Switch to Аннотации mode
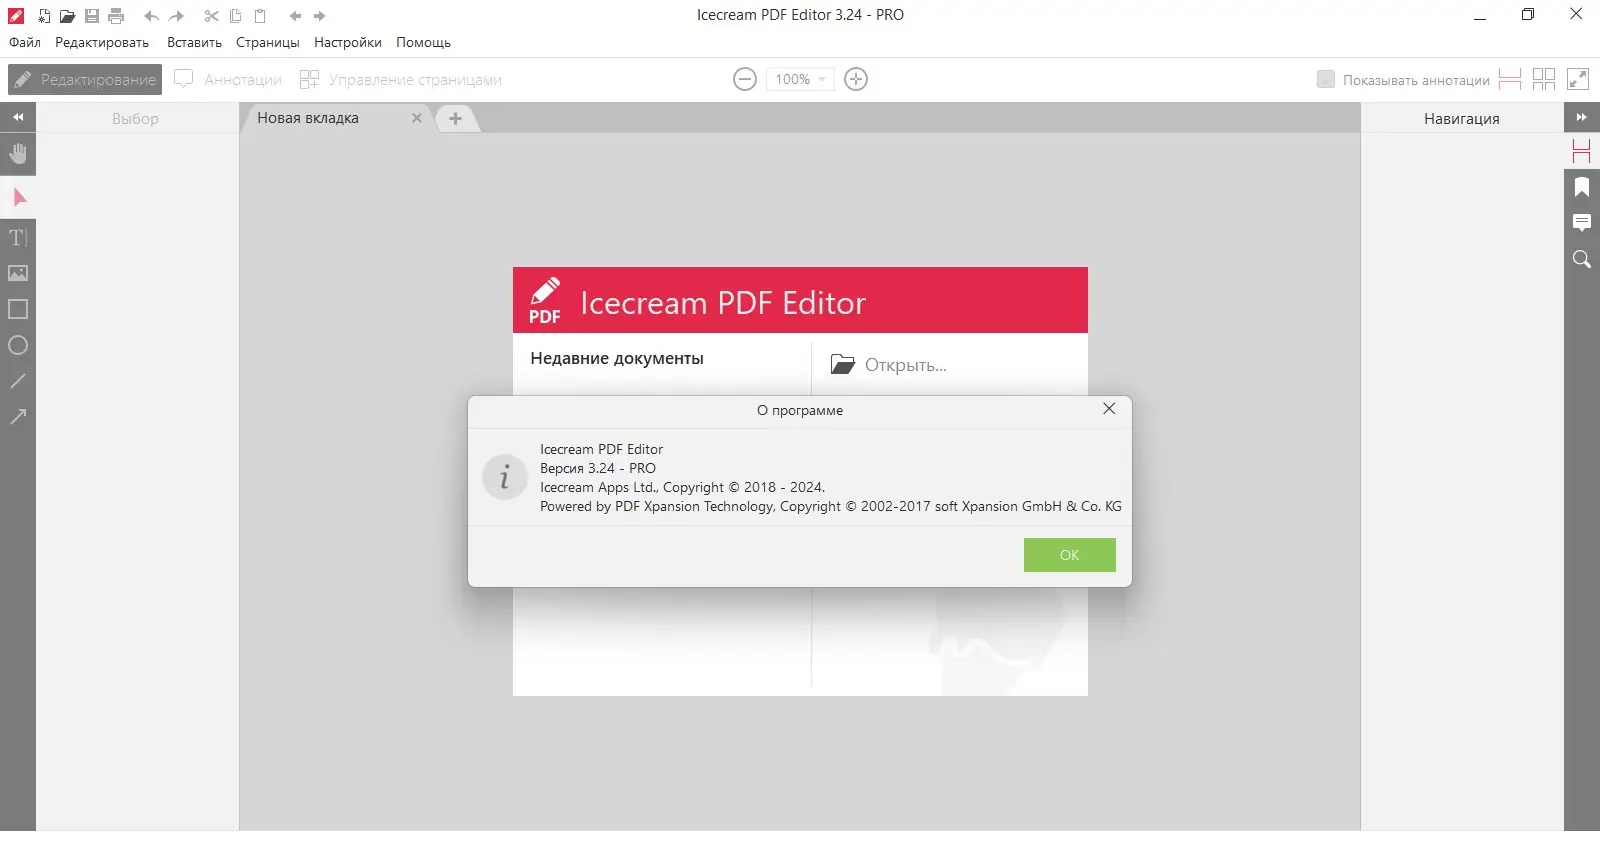The image size is (1600, 860). point(228,79)
